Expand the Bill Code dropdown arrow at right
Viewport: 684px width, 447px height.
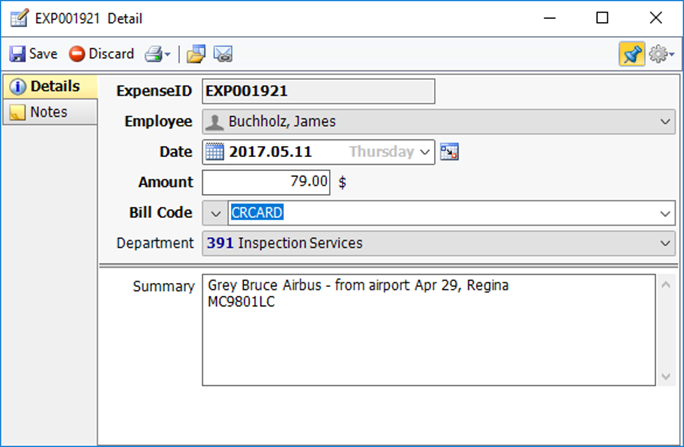pyautogui.click(x=665, y=213)
